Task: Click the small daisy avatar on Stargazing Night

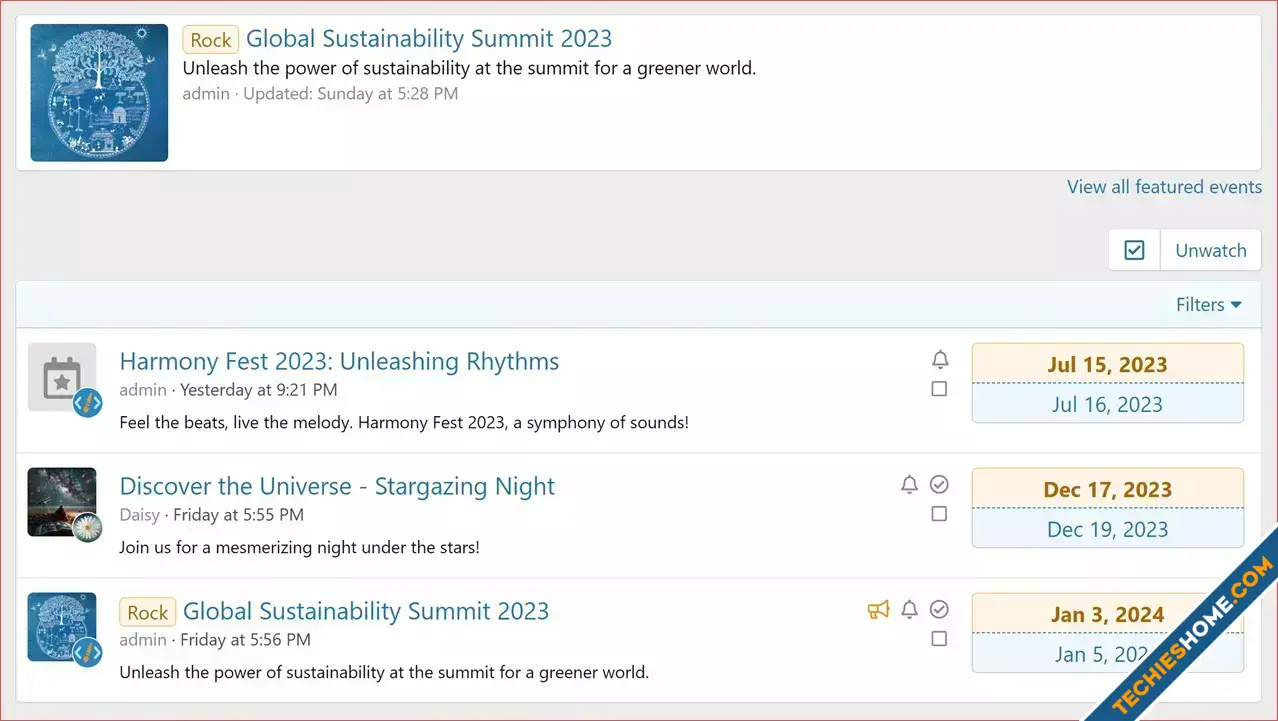Action: tap(88, 528)
